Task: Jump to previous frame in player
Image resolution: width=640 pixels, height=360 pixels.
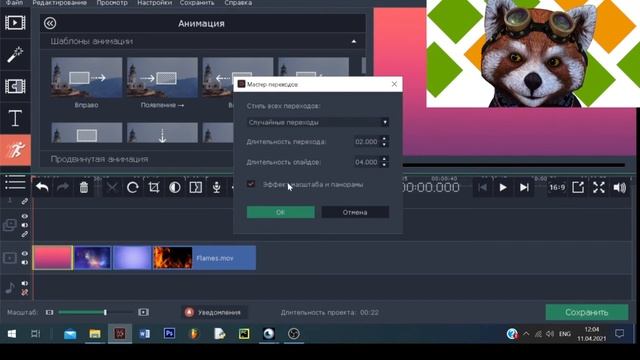Action: (x=482, y=187)
